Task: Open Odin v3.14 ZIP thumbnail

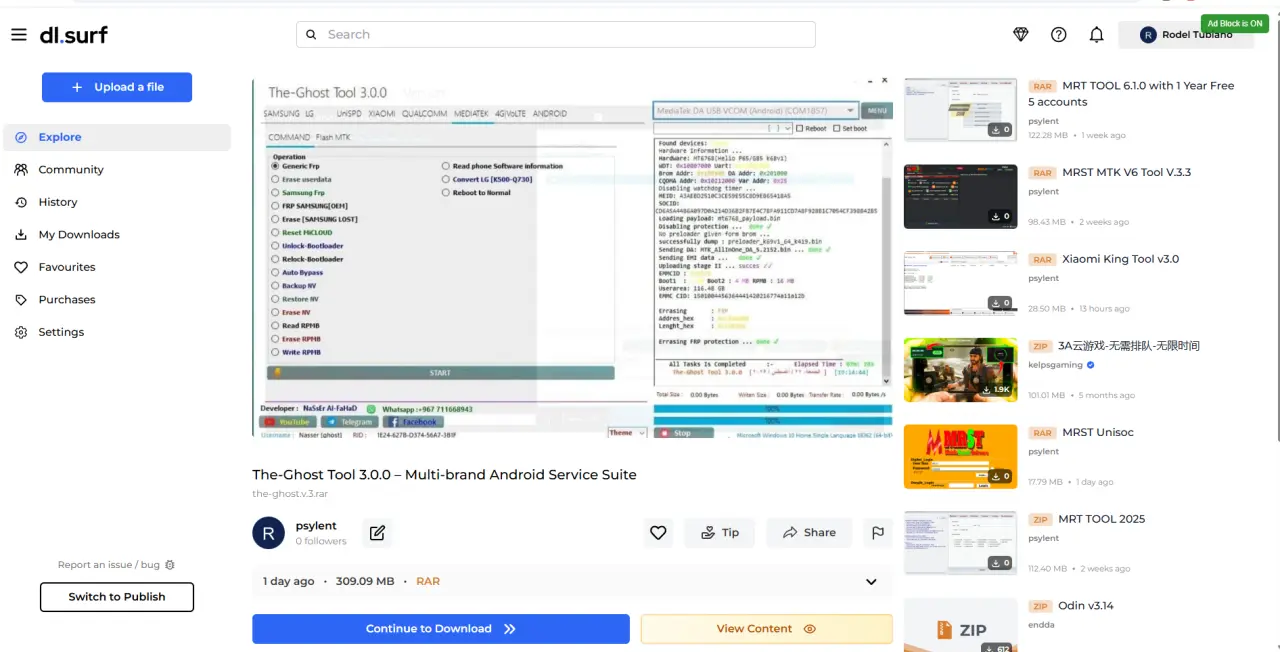Action: [961, 626]
